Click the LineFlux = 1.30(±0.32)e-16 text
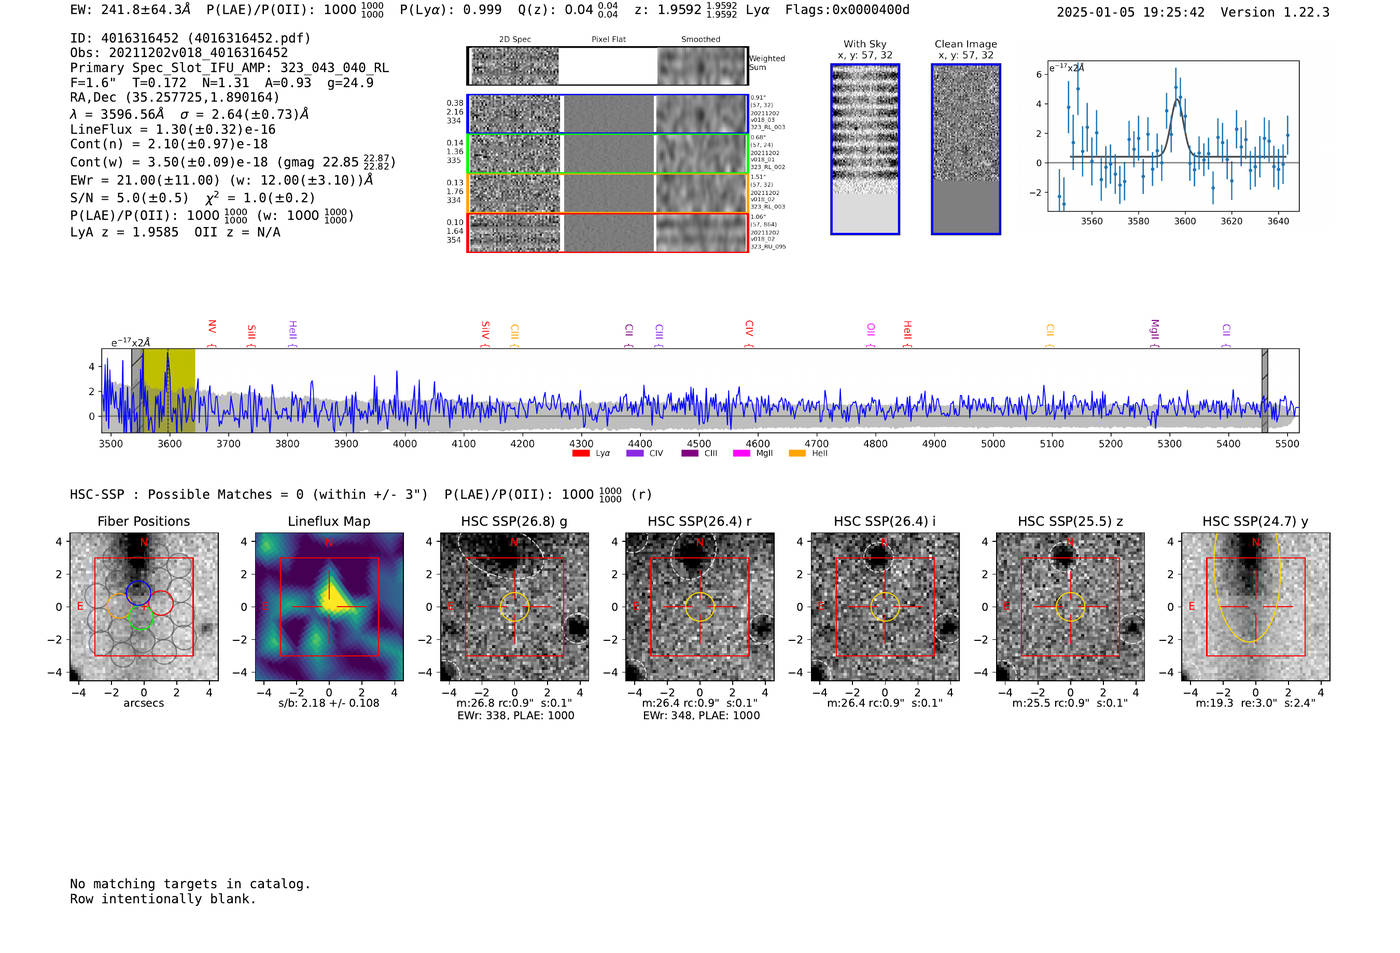The height and width of the screenshot is (953, 1400). coord(173,130)
